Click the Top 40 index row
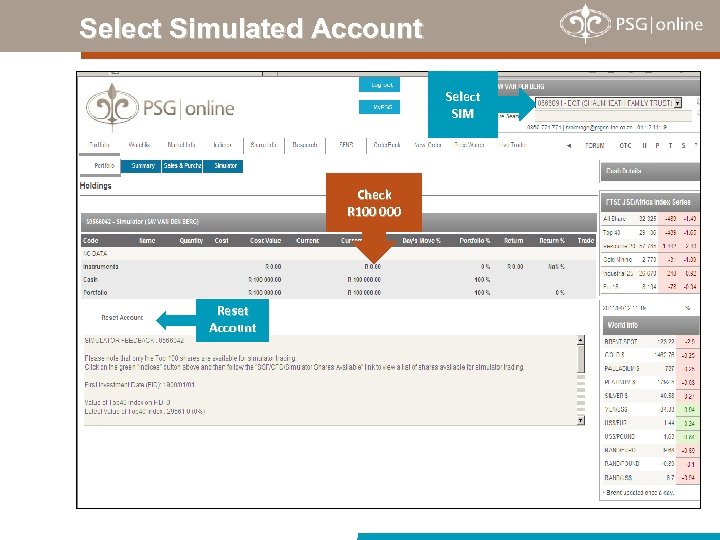 650,233
